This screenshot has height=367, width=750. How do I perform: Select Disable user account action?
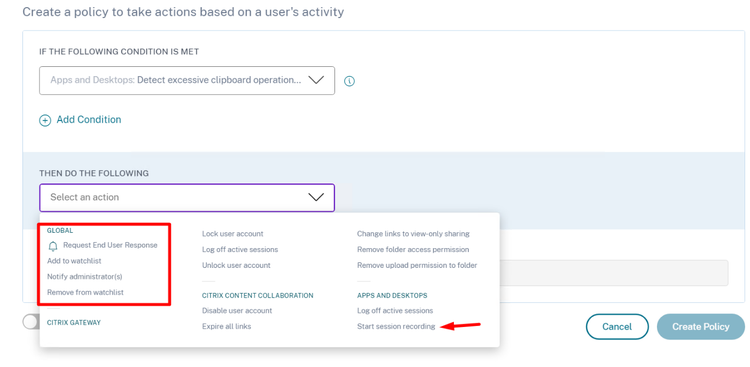[x=237, y=311]
